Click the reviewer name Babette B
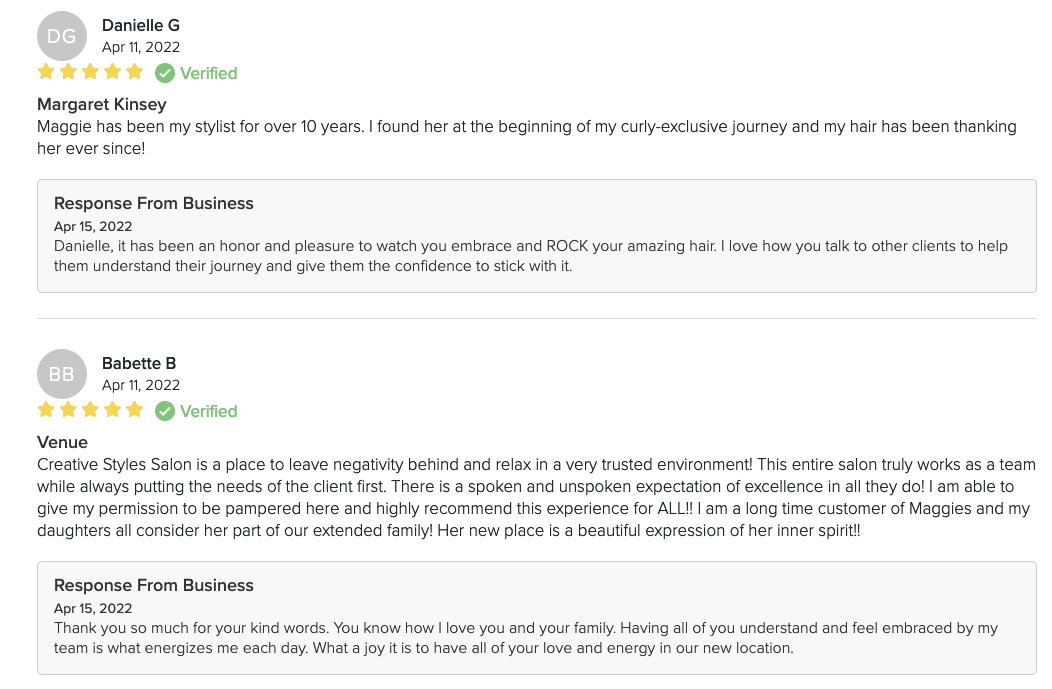Screen dimensions: 1052x689 (139, 363)
